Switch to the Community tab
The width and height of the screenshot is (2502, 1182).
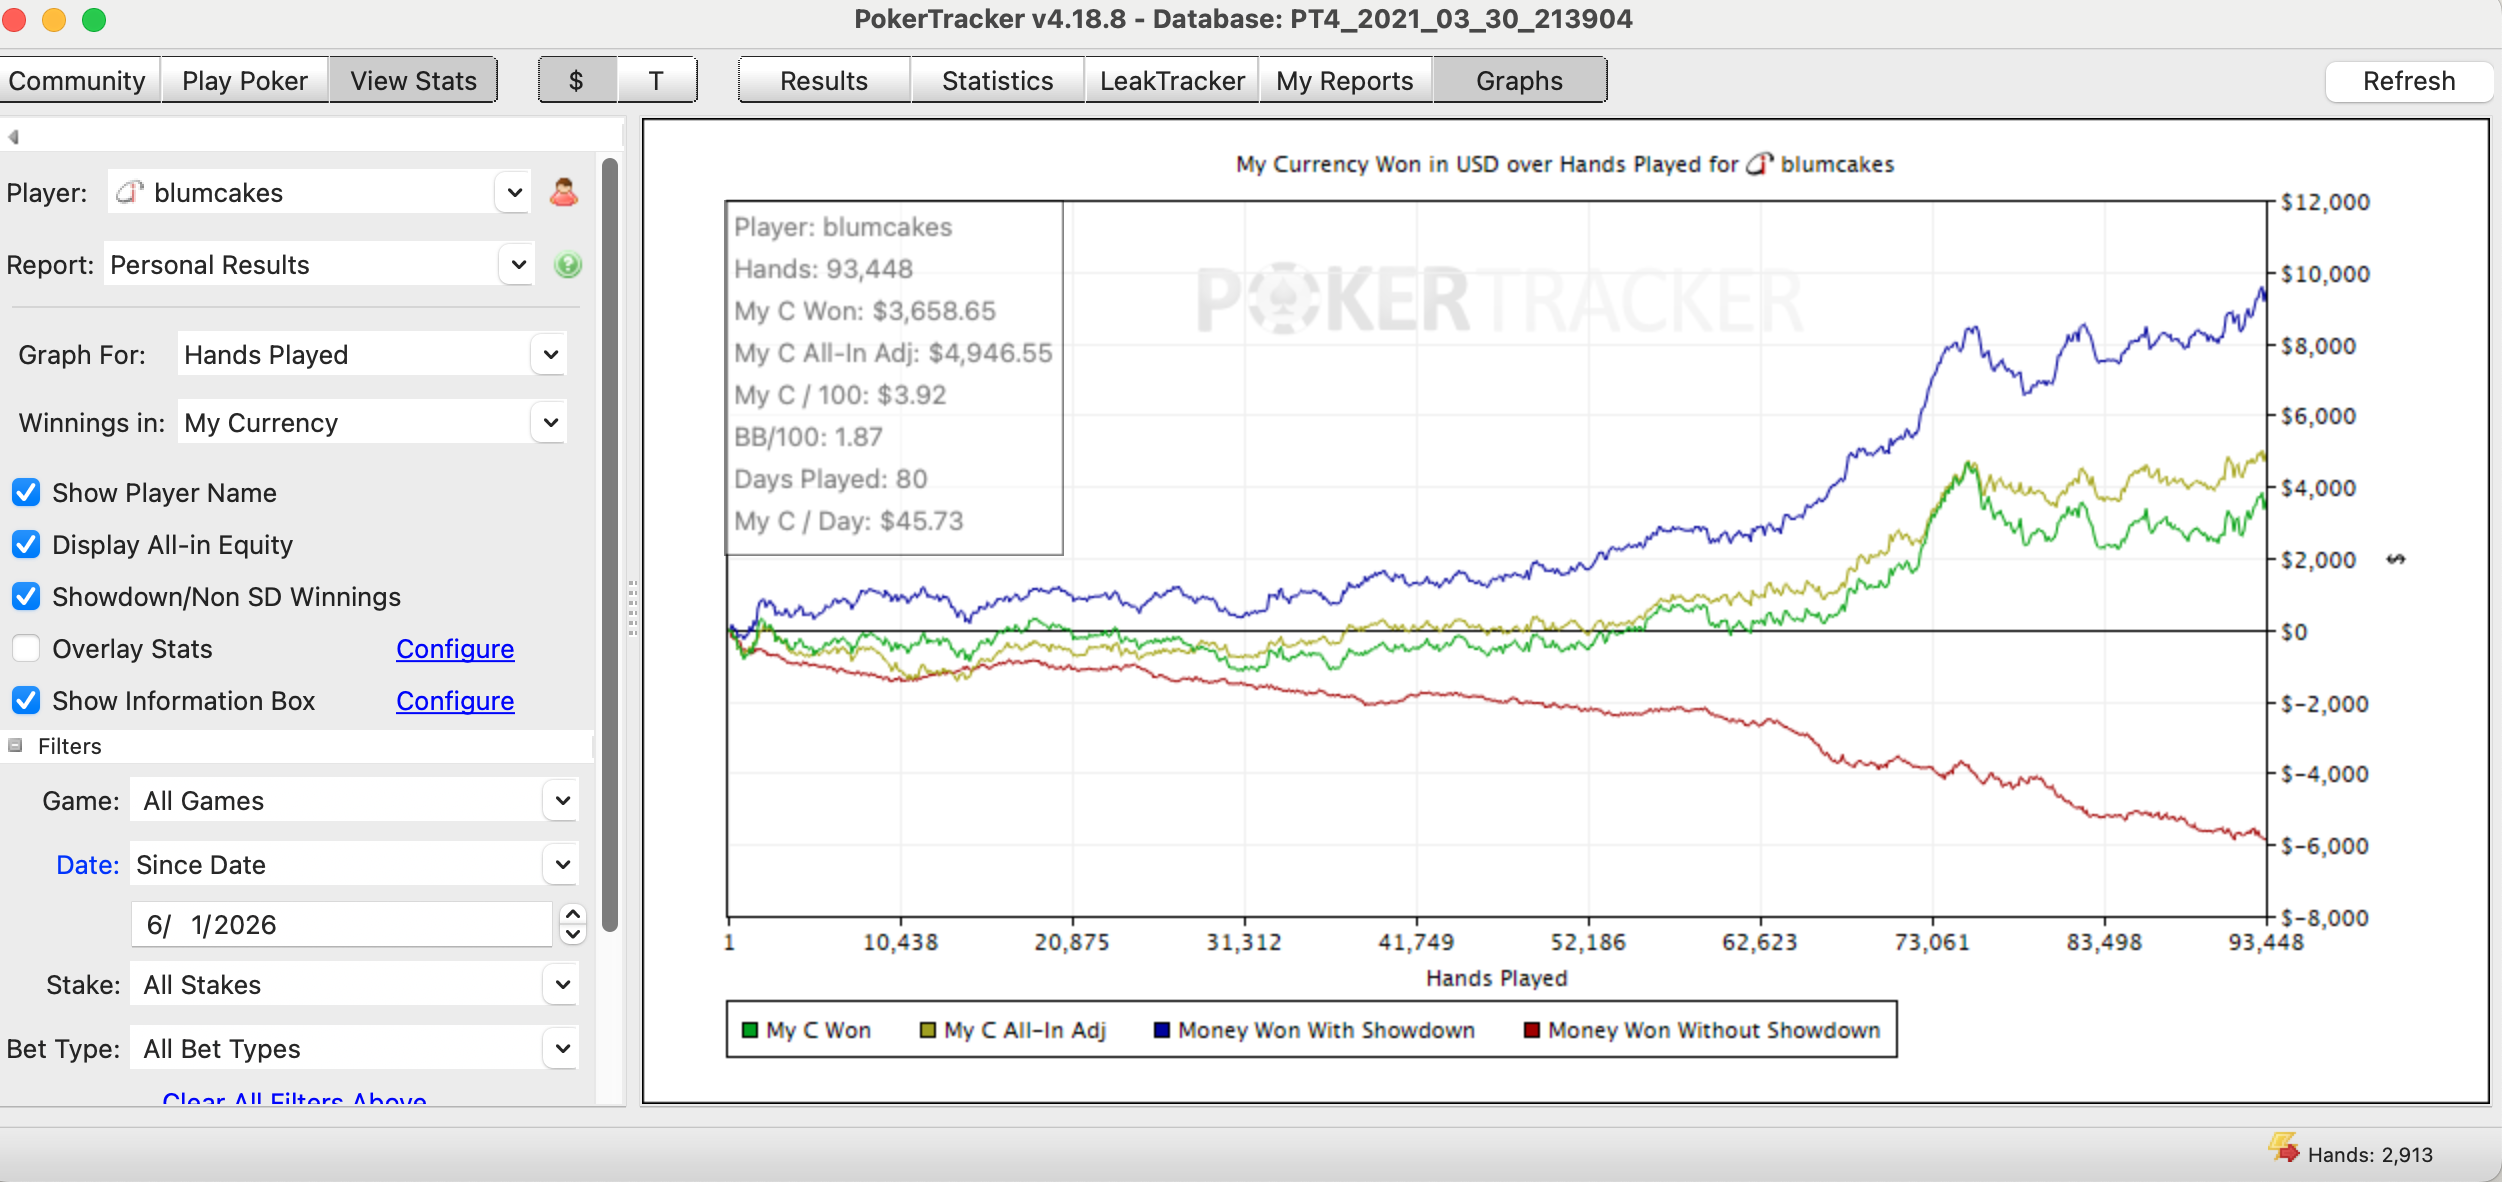pyautogui.click(x=78, y=81)
